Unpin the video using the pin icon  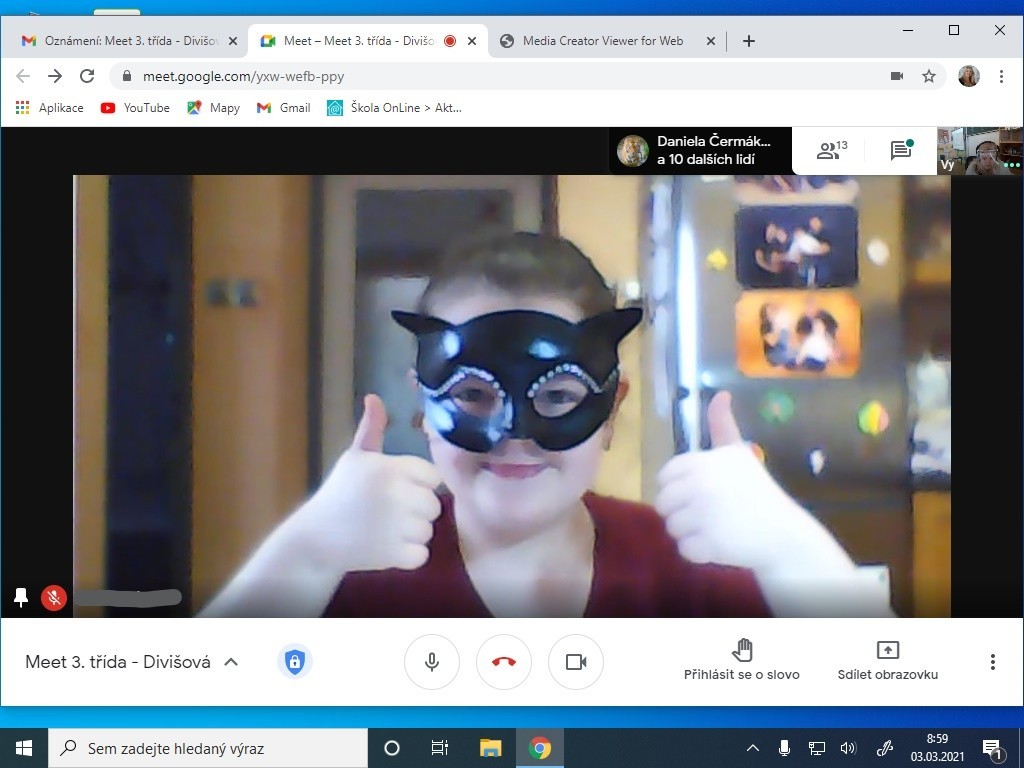[21, 597]
